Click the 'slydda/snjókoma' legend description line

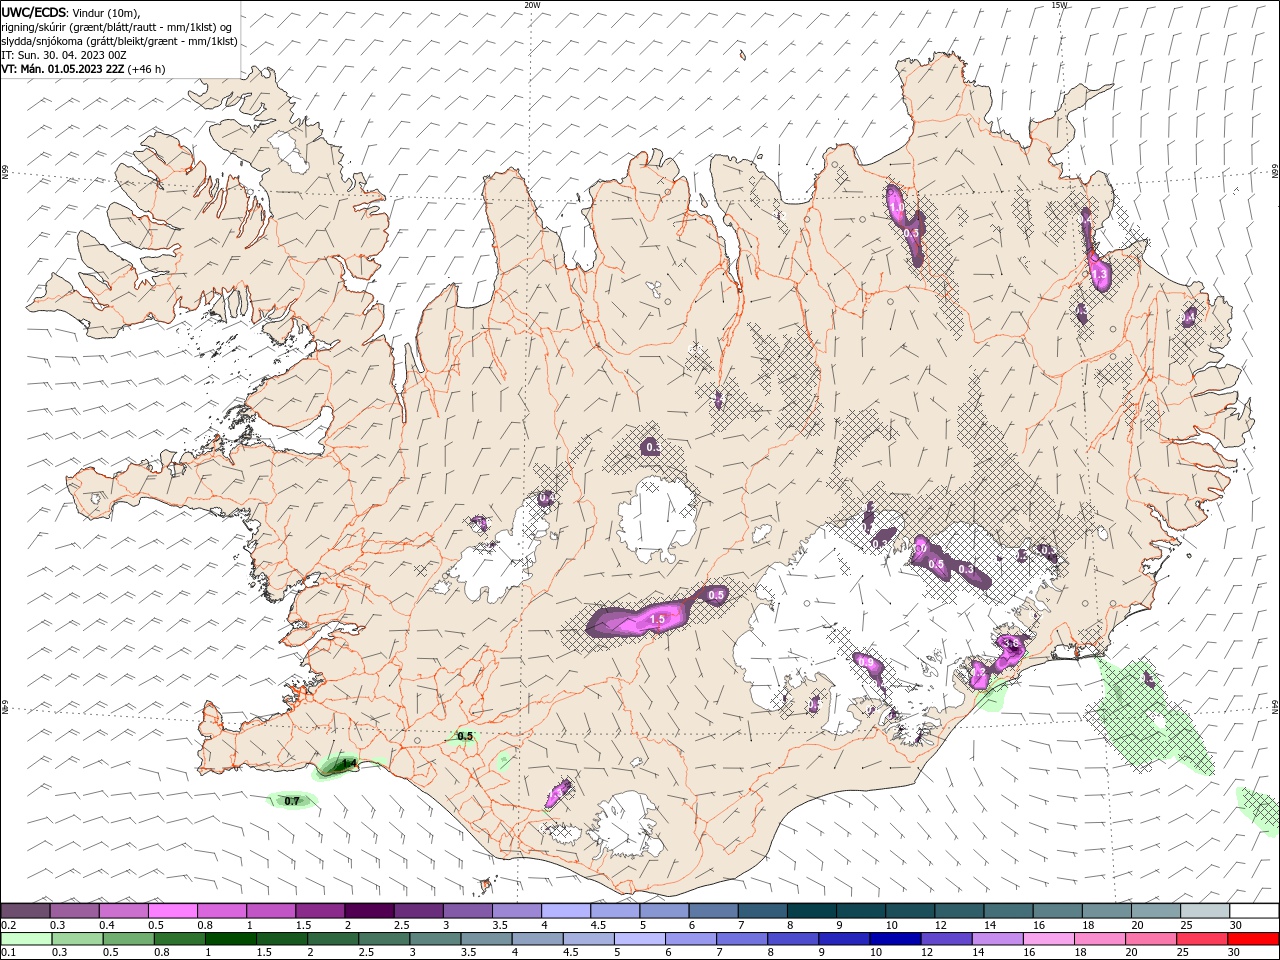[119, 41]
